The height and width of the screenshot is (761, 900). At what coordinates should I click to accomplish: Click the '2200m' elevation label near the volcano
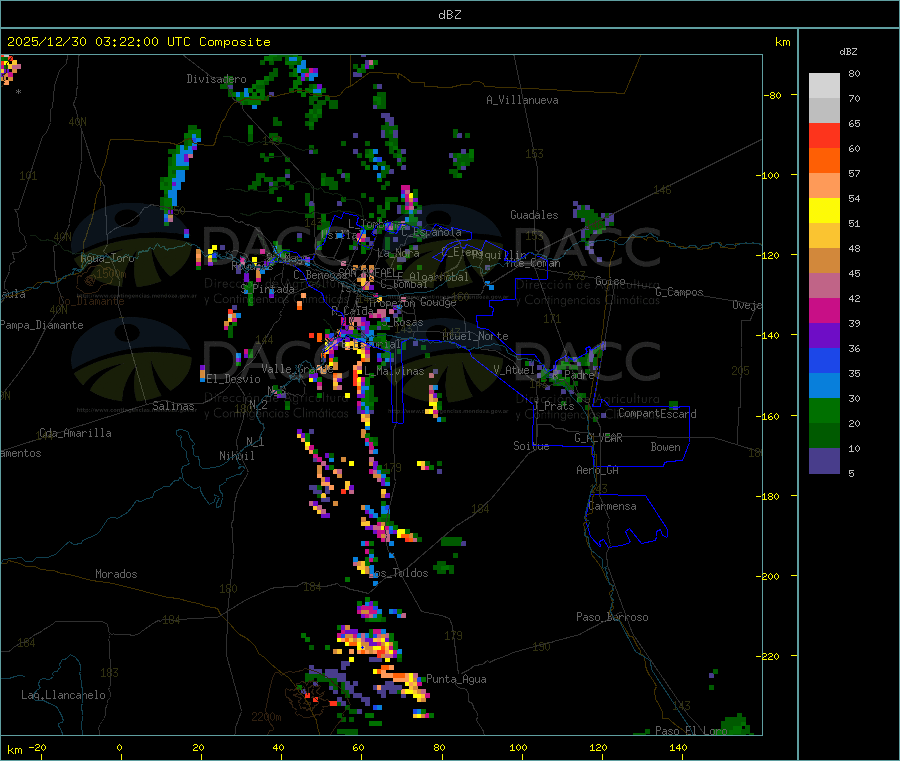tap(266, 716)
